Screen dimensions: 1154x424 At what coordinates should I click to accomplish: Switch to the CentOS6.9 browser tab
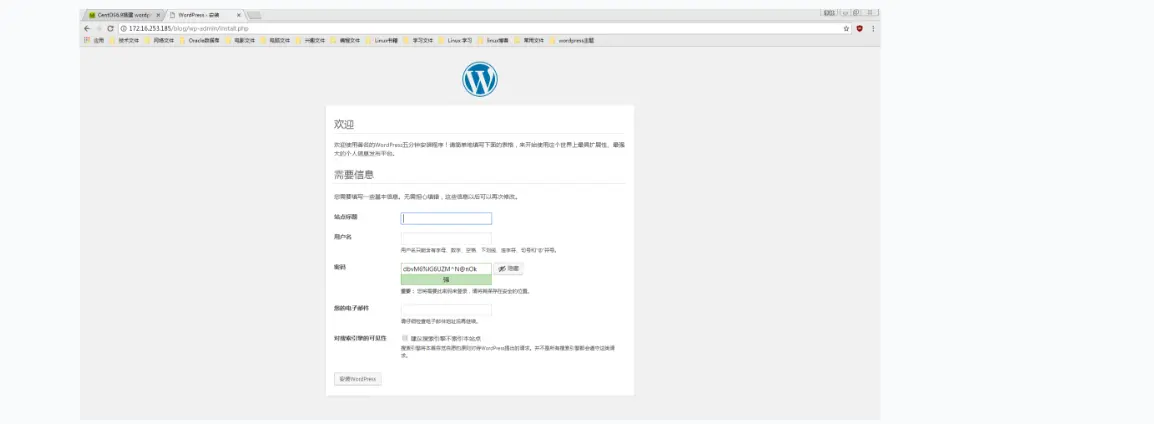point(123,15)
